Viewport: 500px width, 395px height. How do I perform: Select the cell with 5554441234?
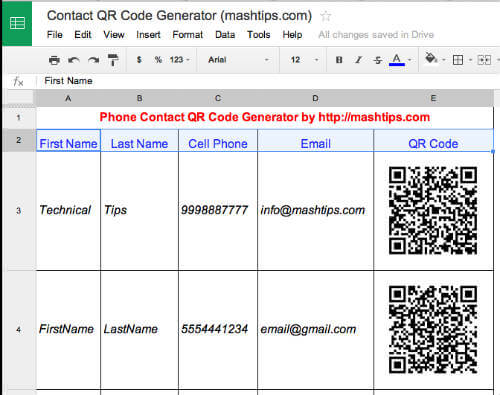218,330
